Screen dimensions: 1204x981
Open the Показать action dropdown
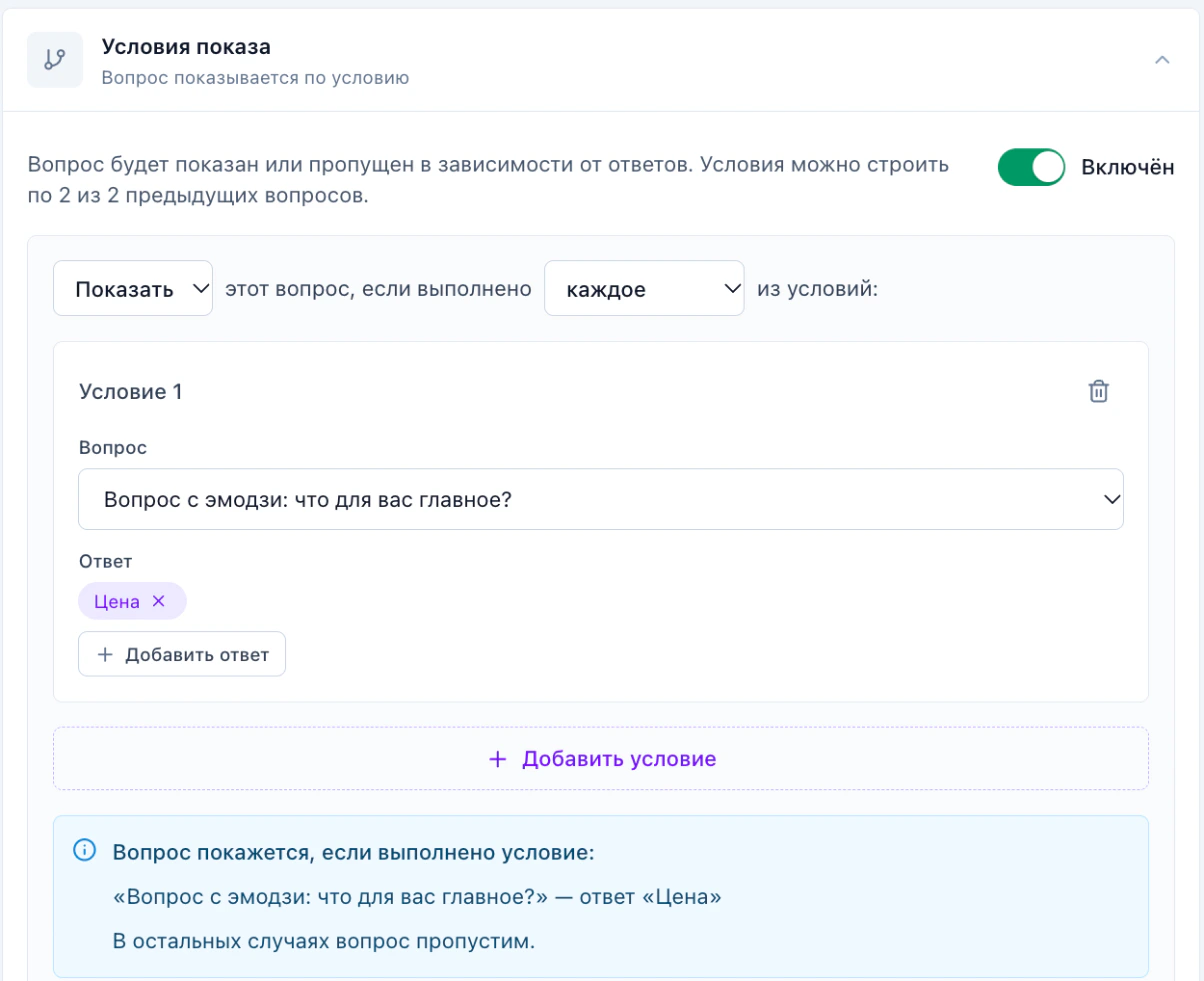point(133,289)
